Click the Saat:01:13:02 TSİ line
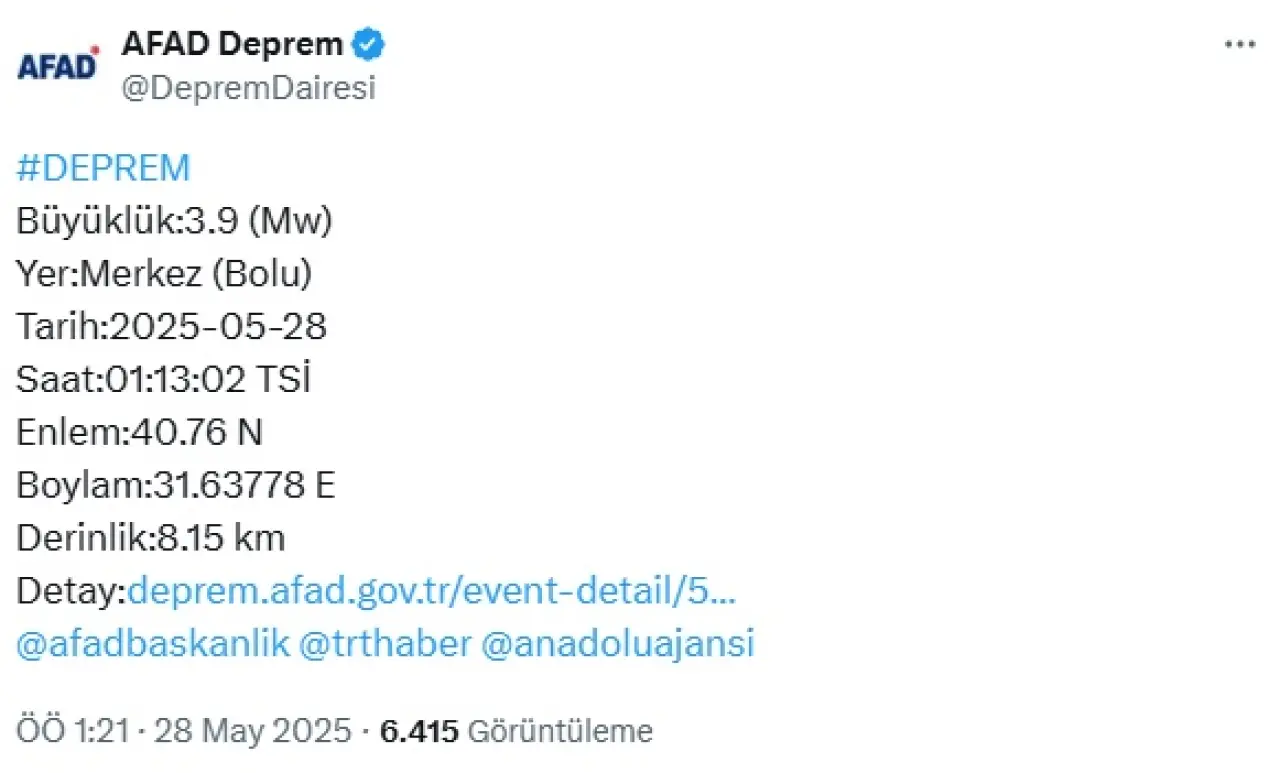 pos(164,380)
